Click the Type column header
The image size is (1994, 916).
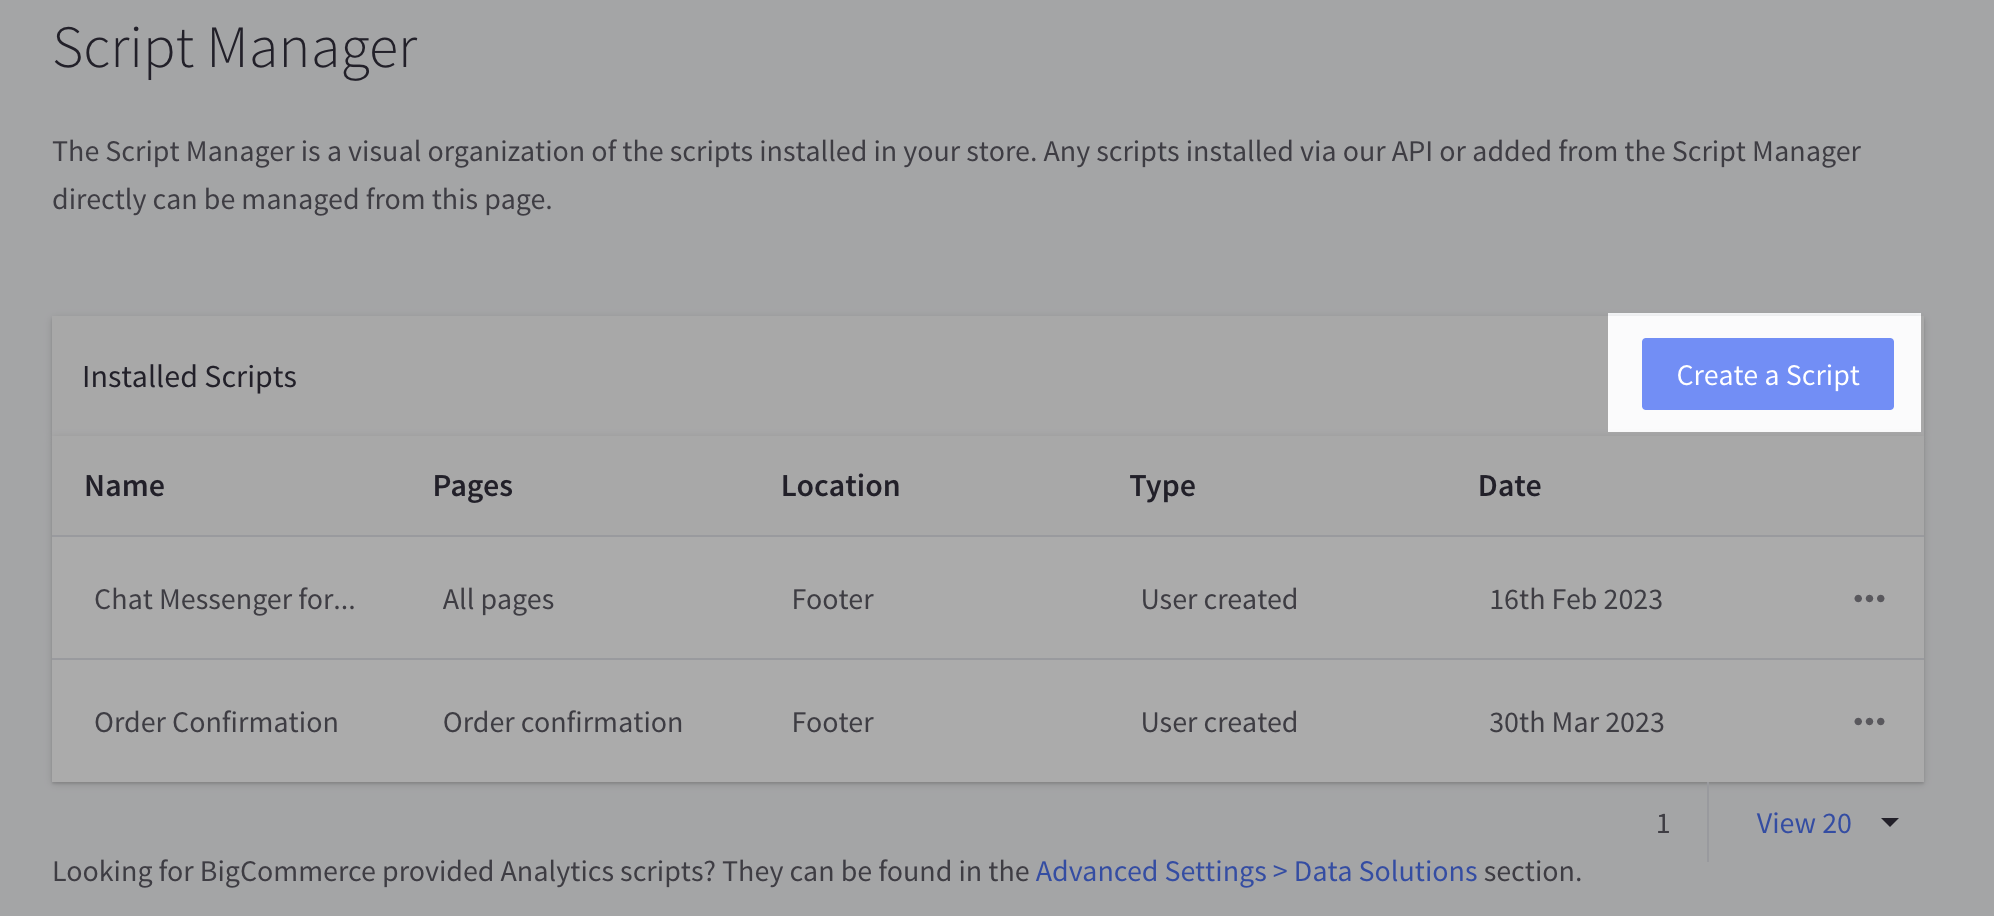[1161, 485]
